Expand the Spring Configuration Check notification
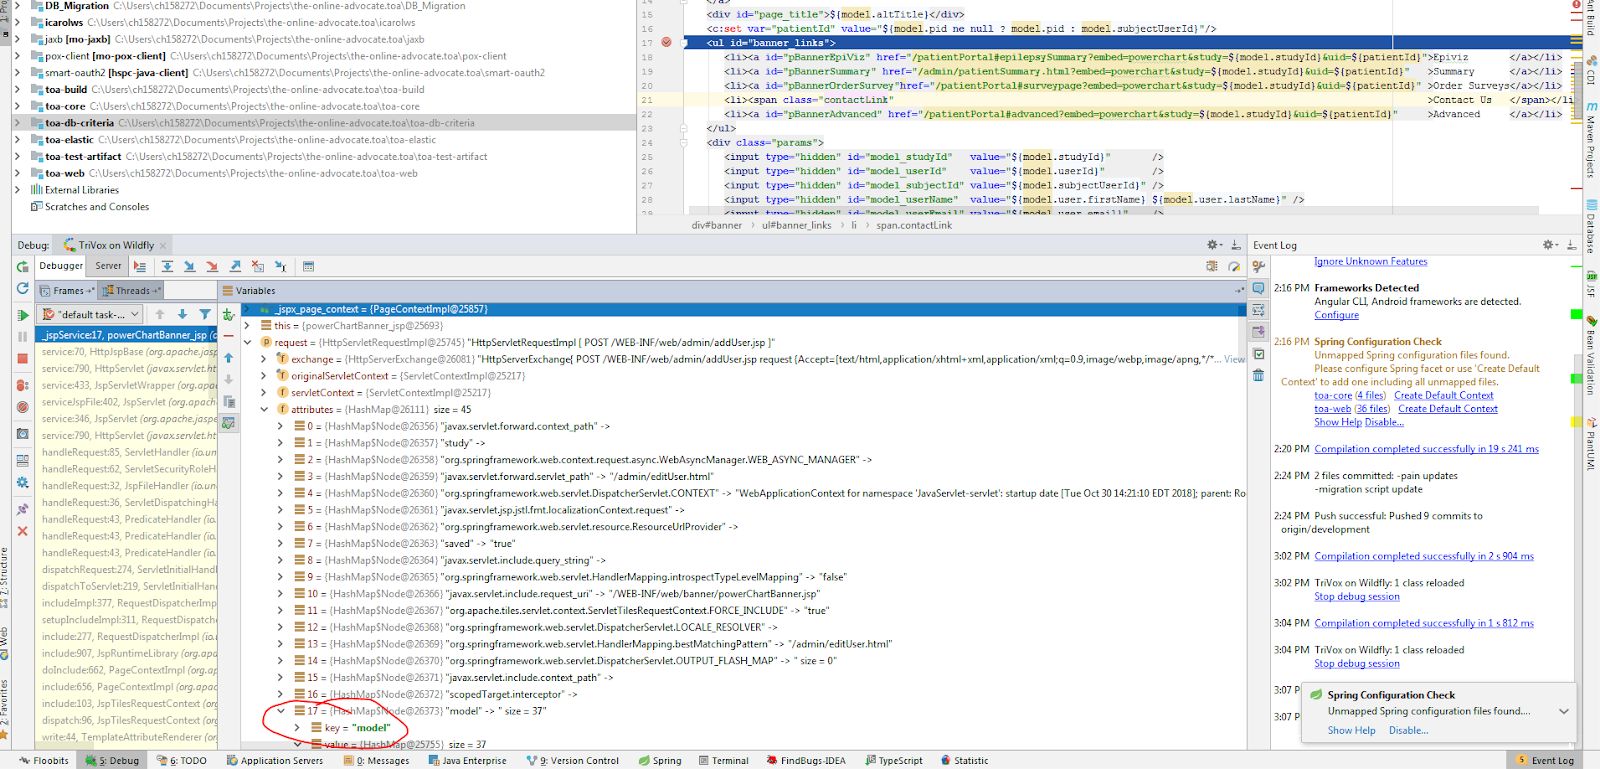Screen dimensions: 1600x769 1563,711
